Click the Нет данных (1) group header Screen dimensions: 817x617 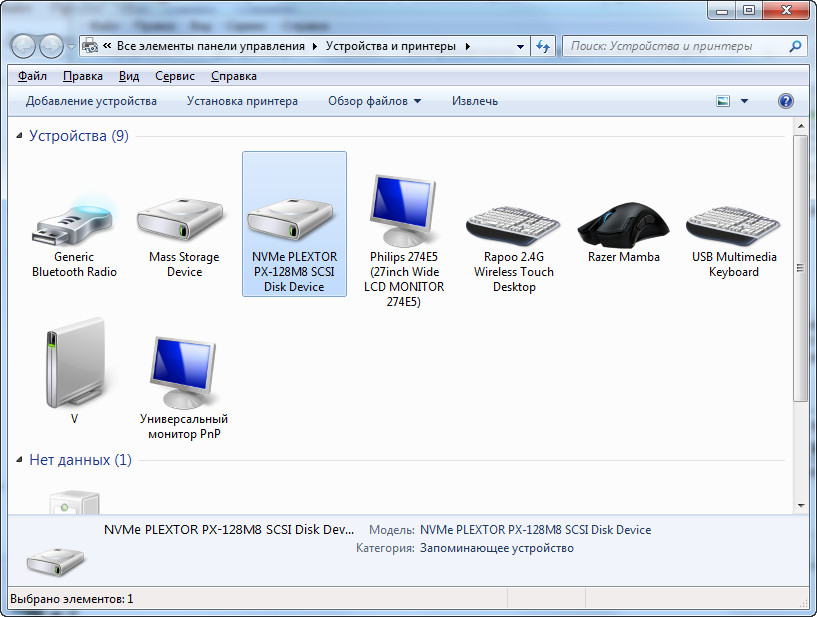[x=80, y=460]
